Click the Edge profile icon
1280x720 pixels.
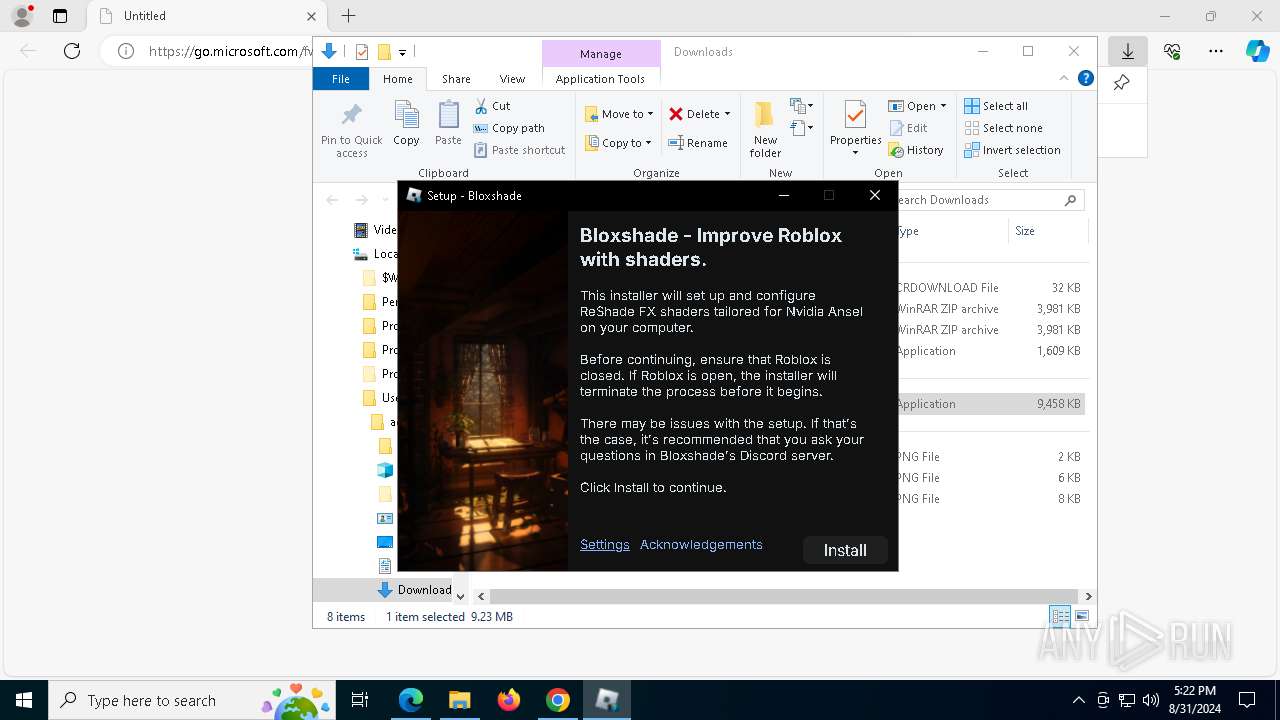click(x=22, y=16)
